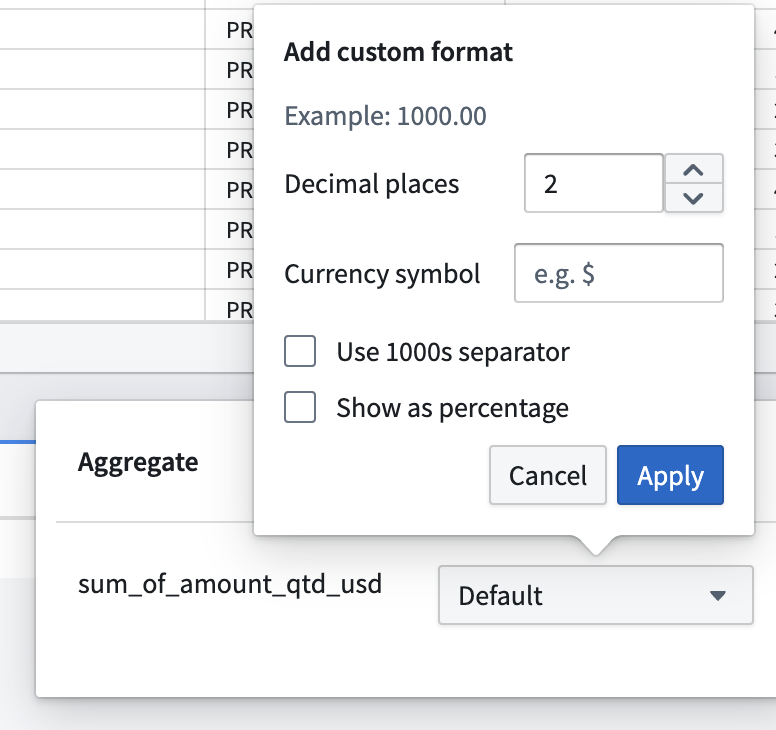
Task: Click the Use 1000s separator label text
Action: (453, 352)
